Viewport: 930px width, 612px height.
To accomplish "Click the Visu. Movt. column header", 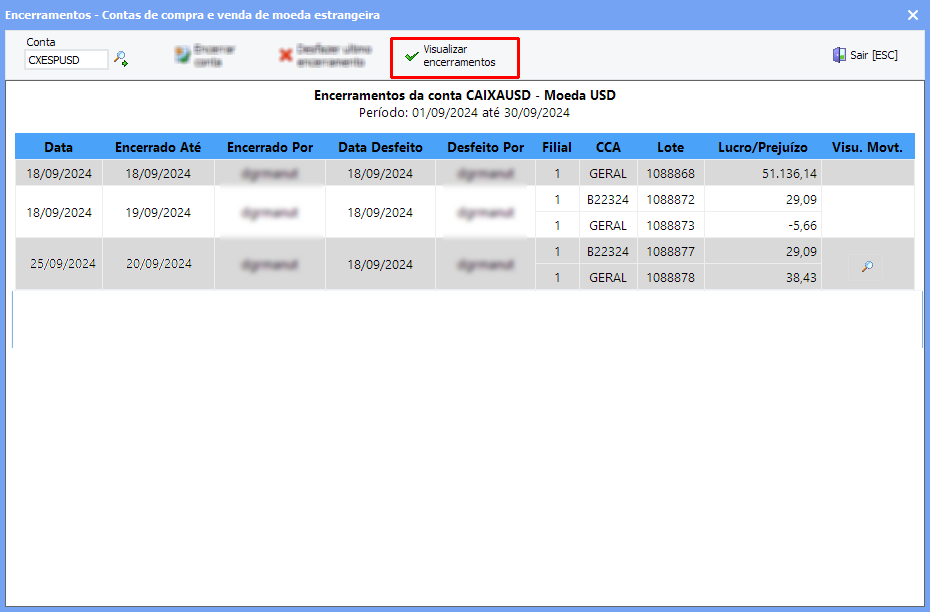I will point(867,148).
